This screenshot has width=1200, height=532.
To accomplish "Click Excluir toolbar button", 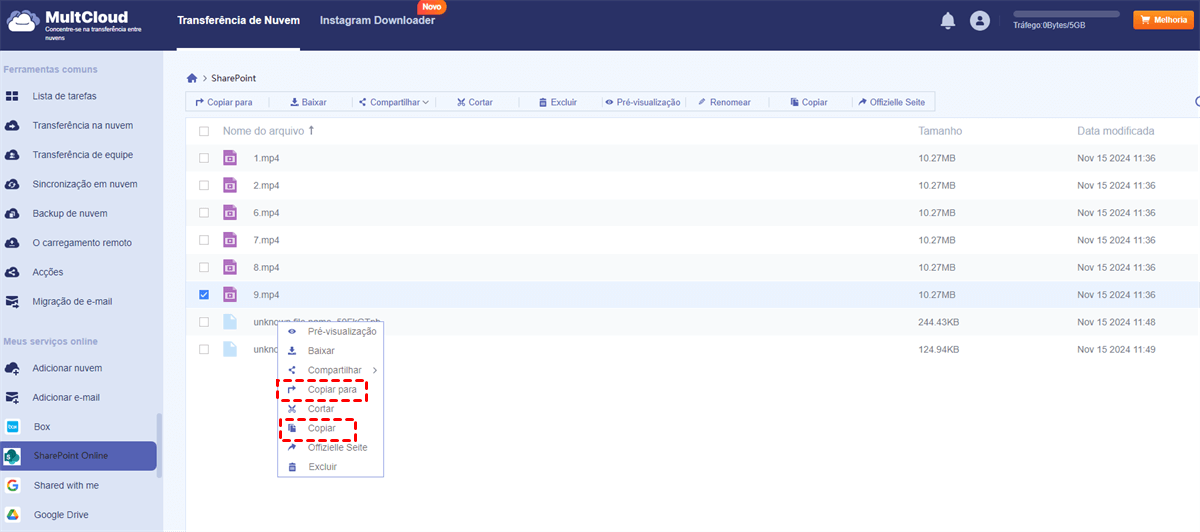I will 557,102.
